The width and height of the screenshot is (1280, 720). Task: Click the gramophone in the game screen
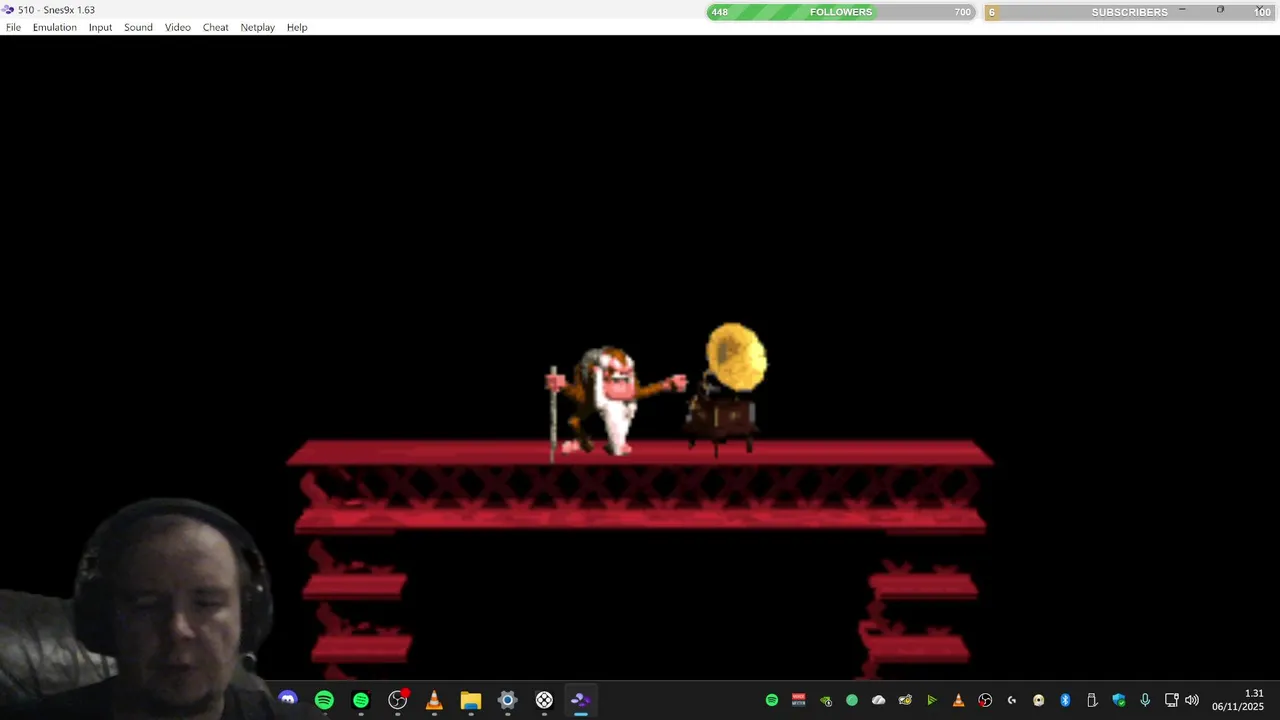coord(729,388)
